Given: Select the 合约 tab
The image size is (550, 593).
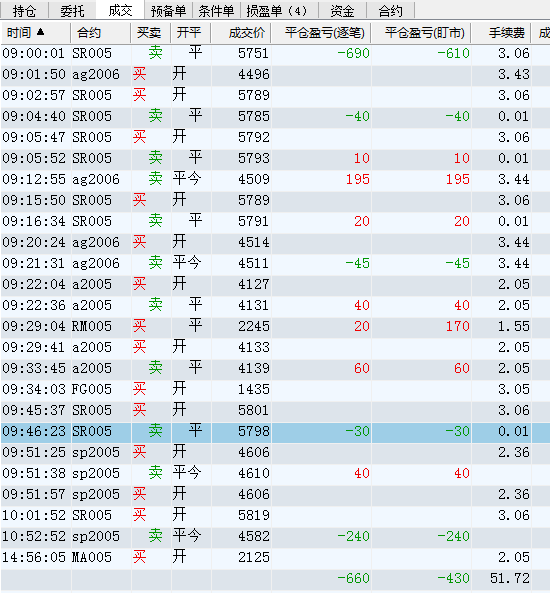Looking at the screenshot, I should (390, 11).
